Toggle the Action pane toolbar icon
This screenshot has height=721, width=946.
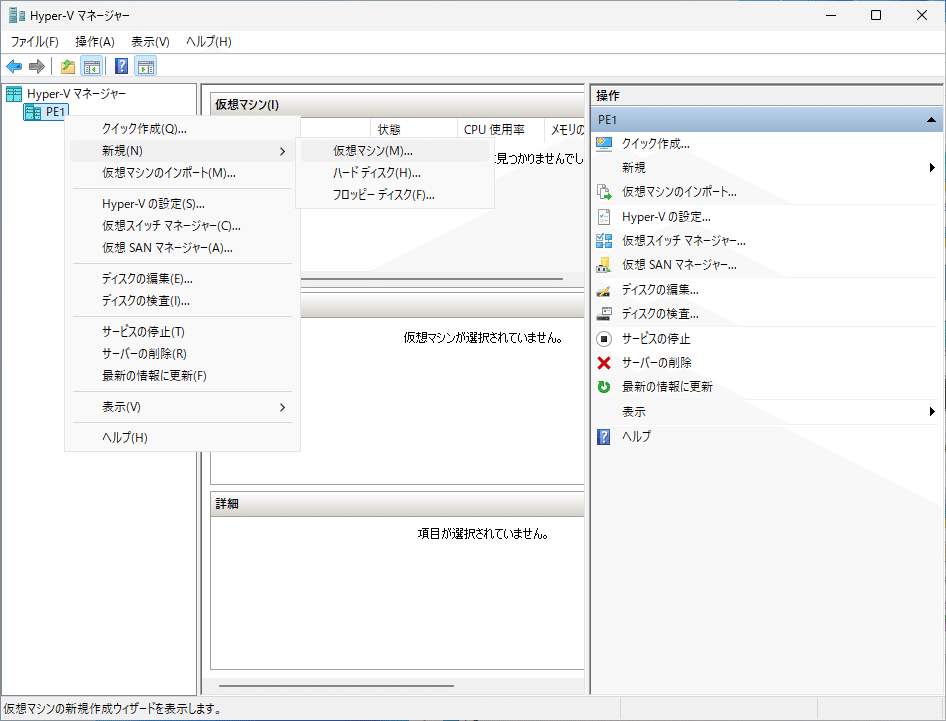145,66
